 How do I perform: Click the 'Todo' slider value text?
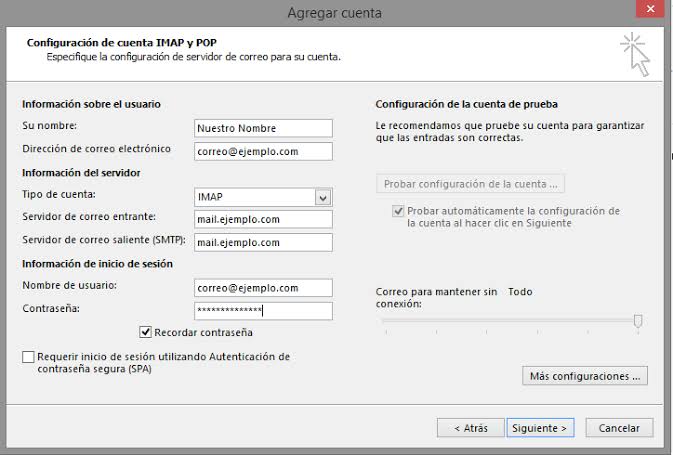(520, 292)
